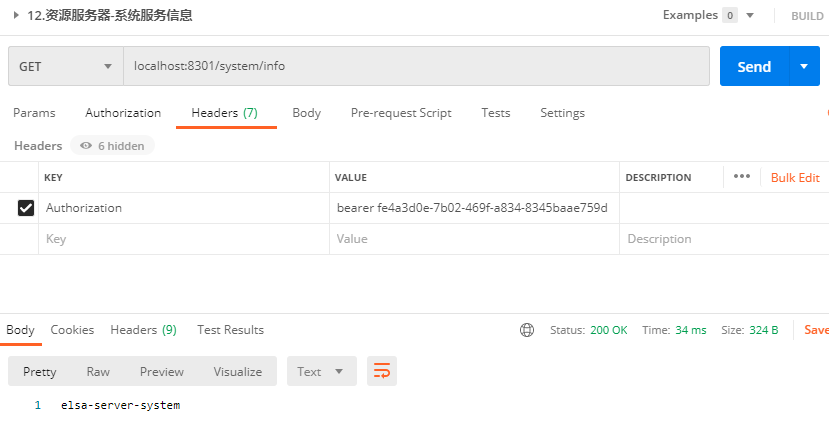
Task: Click the VALUE column header
Action: tap(351, 178)
